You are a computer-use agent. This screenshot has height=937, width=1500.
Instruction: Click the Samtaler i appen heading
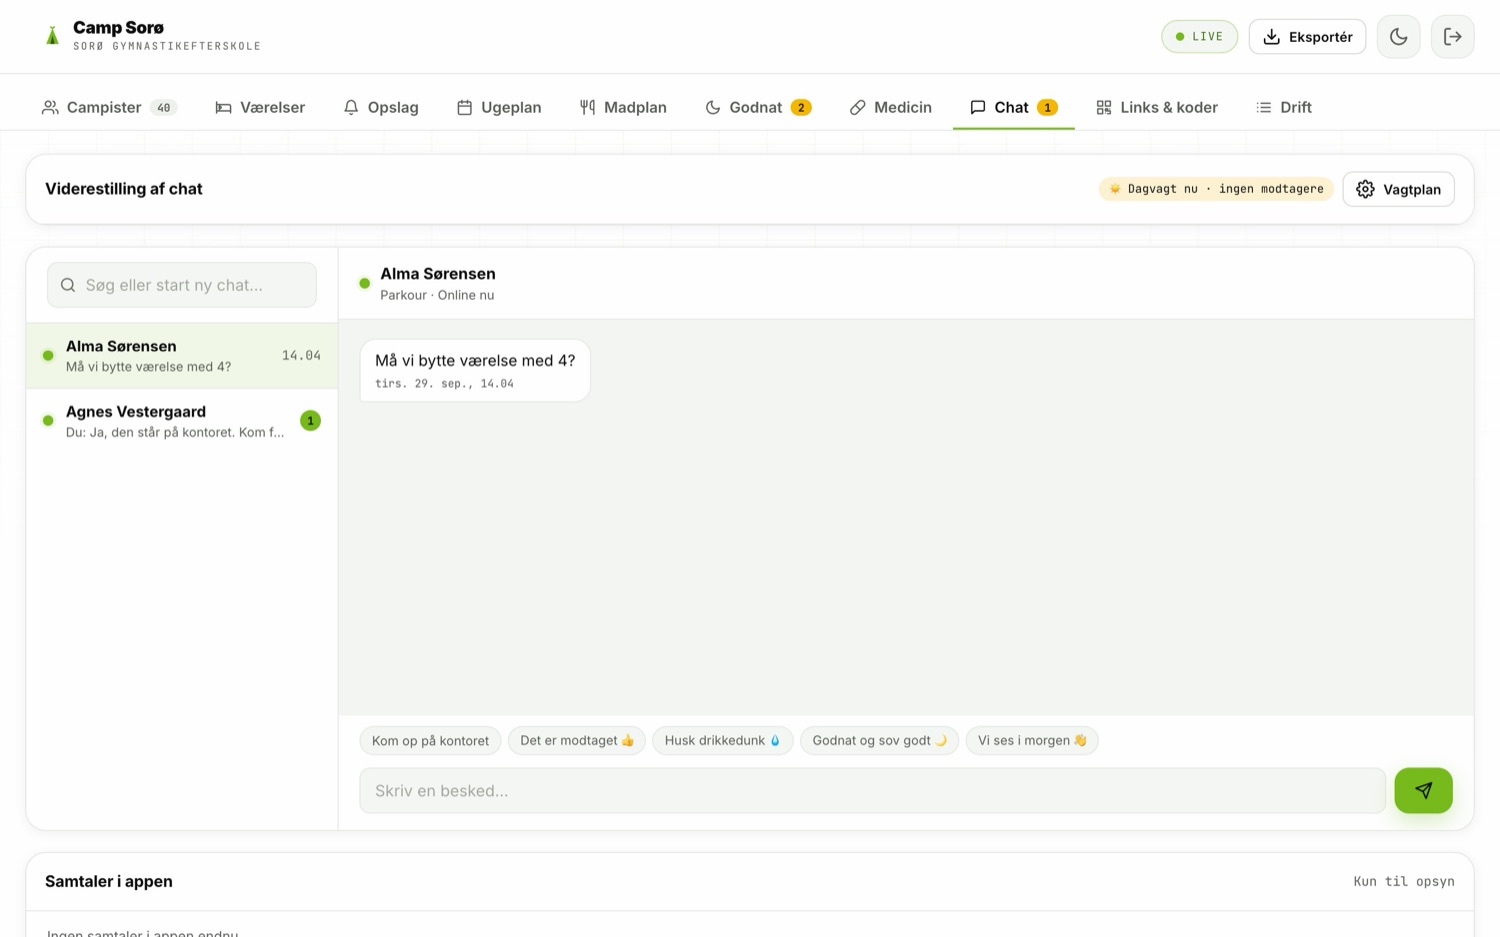point(109,881)
